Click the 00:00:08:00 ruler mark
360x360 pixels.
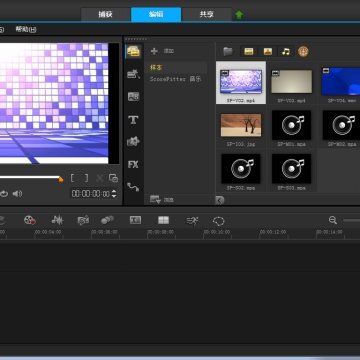pyautogui.click(x=161, y=232)
